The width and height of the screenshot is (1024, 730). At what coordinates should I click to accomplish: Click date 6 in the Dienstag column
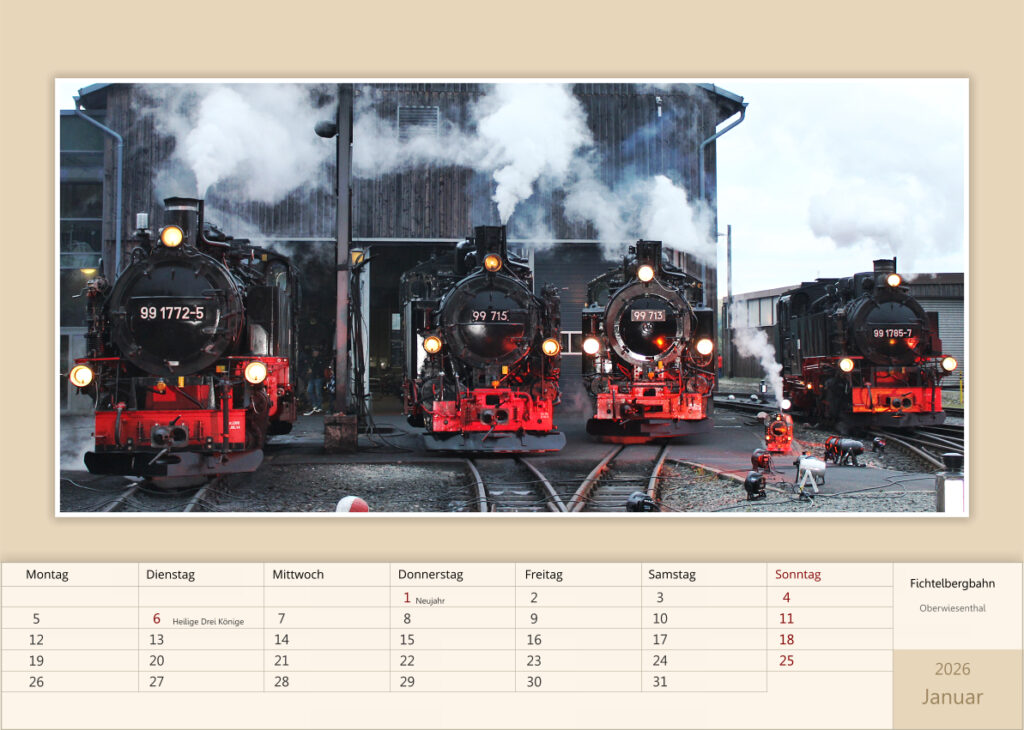[156, 618]
